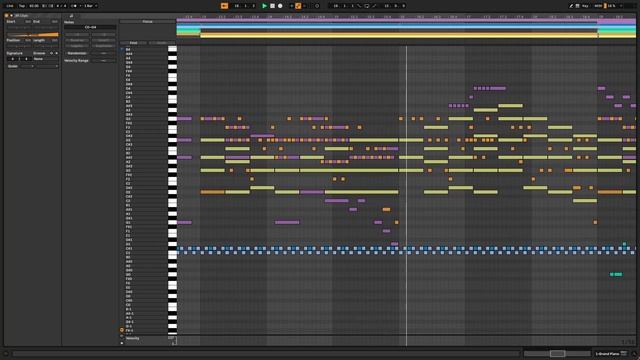Open Key map mode
Screen dimensions: 640x360
tap(585, 6)
